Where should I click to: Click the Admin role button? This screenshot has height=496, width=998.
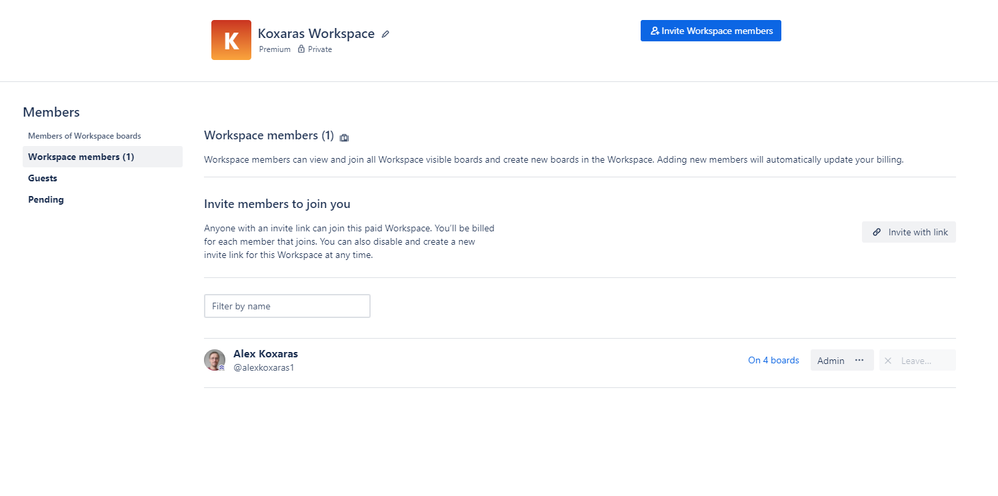pos(841,360)
